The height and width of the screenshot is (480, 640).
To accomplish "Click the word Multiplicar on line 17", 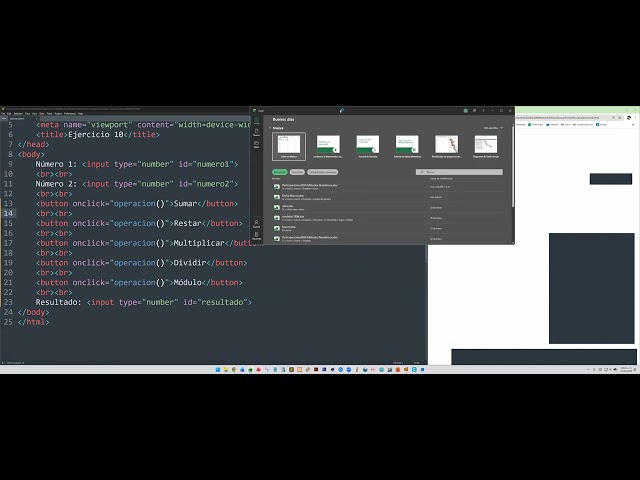I will click(199, 243).
